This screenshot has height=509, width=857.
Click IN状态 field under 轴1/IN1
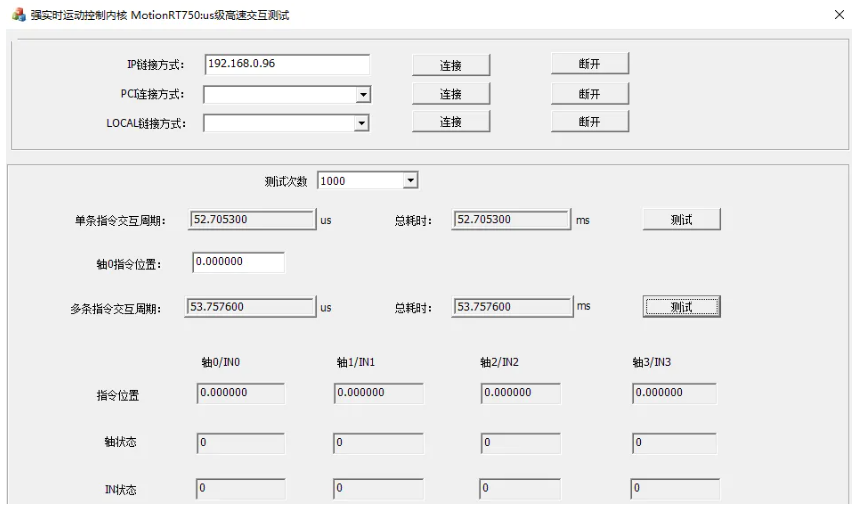pos(379,489)
